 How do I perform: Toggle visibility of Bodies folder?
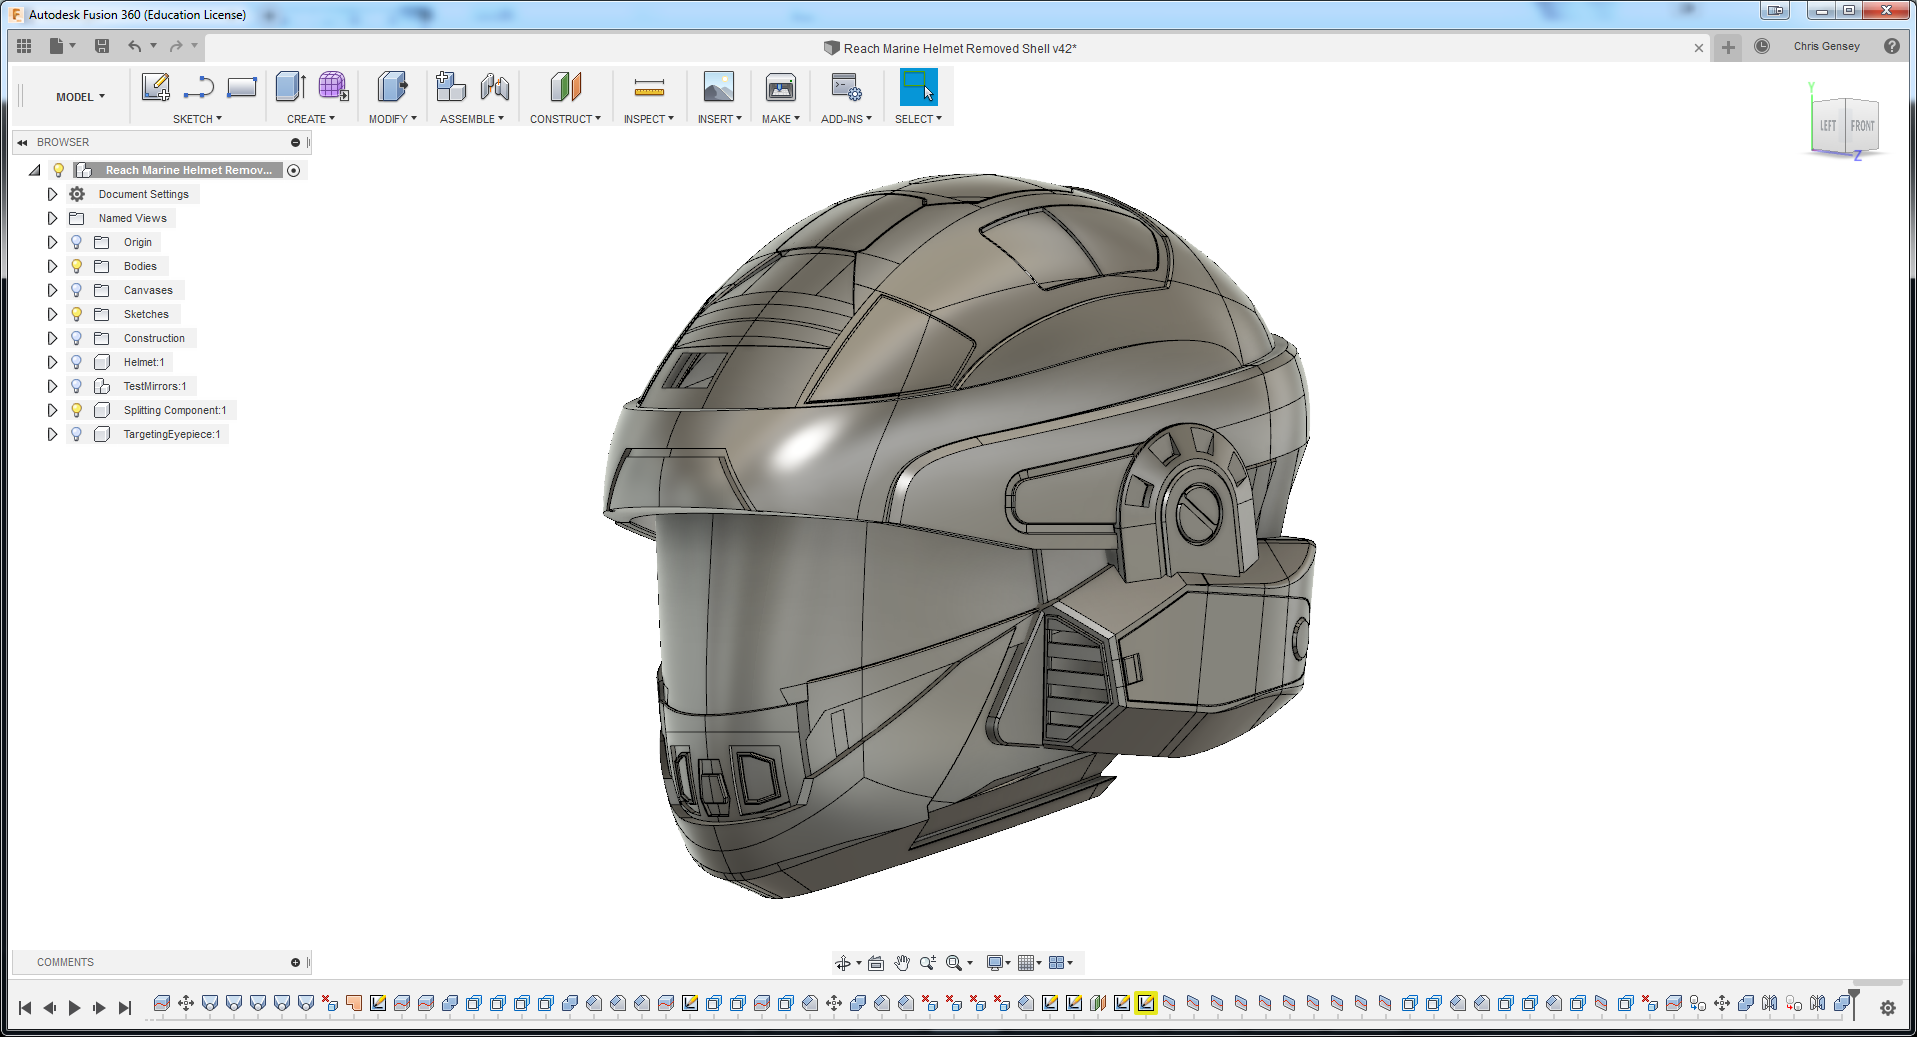click(x=77, y=266)
